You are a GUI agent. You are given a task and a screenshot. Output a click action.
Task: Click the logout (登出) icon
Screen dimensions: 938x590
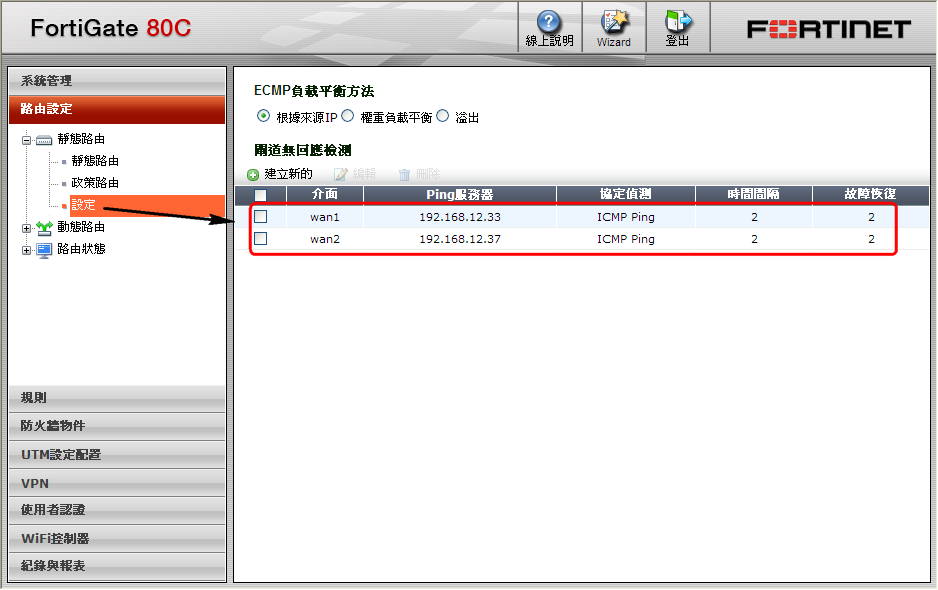678,22
